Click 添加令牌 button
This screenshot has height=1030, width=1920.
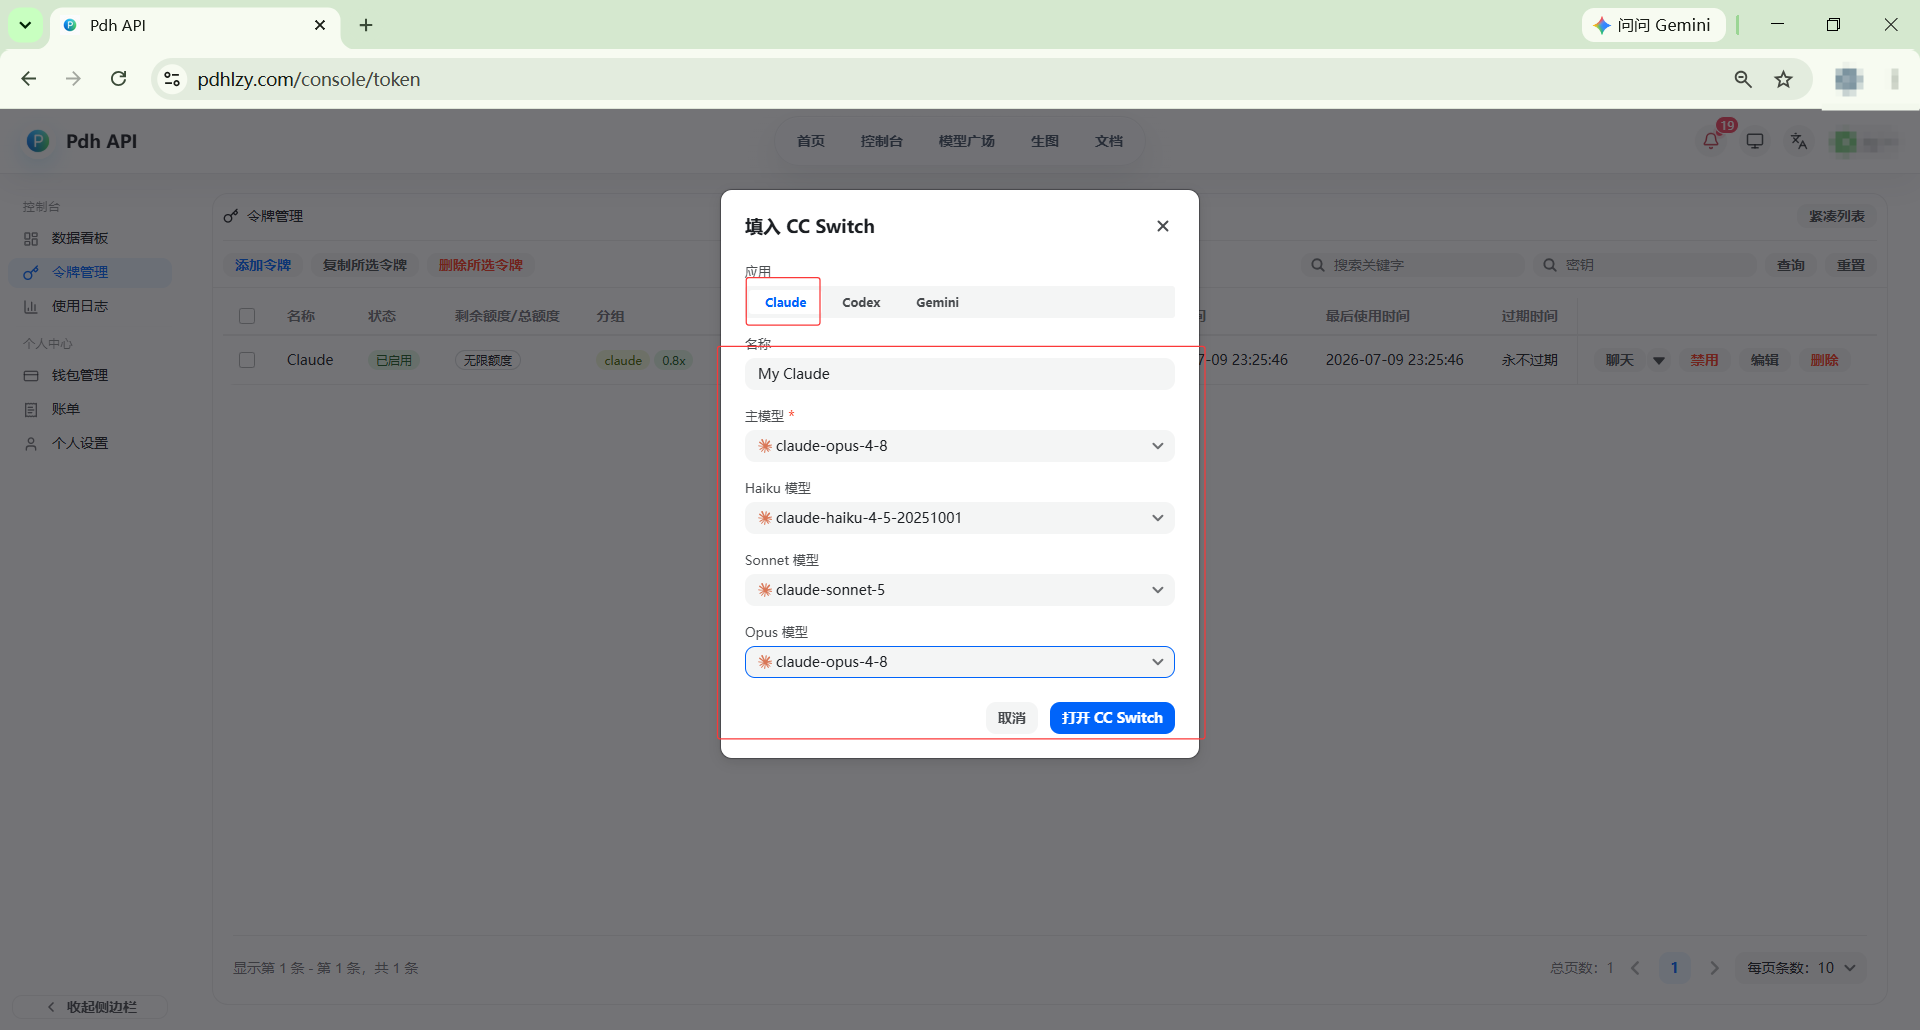click(263, 265)
